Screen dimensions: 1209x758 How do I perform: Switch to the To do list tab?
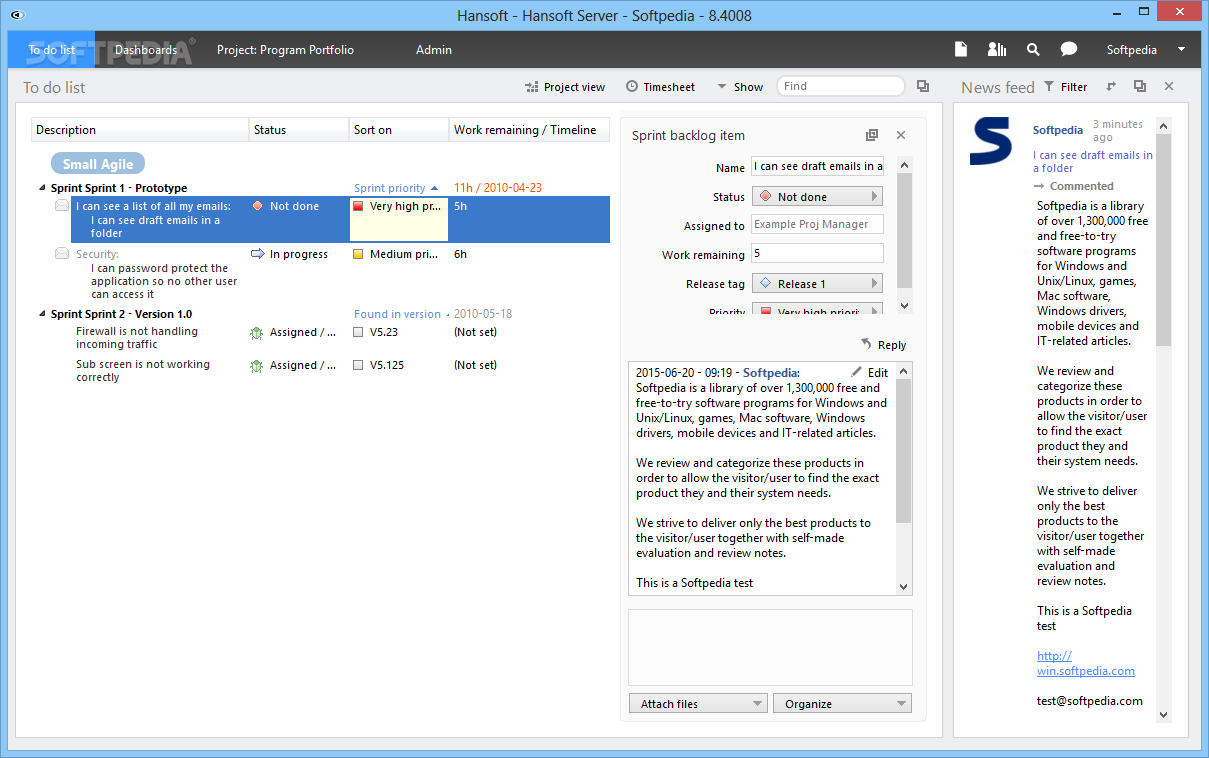52,49
